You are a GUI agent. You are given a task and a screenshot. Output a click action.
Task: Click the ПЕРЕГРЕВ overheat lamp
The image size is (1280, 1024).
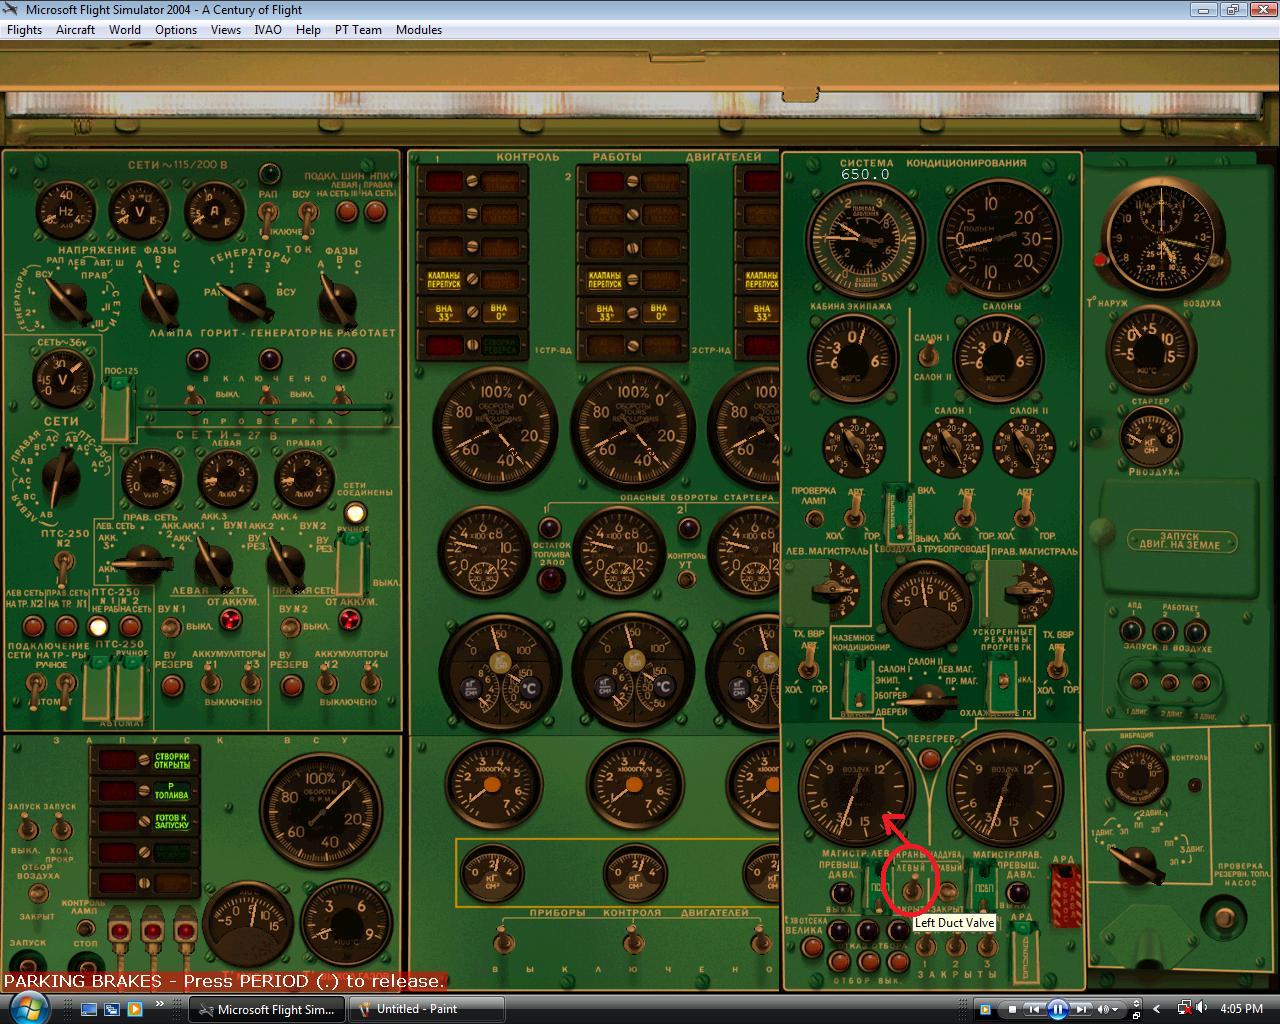tap(930, 760)
